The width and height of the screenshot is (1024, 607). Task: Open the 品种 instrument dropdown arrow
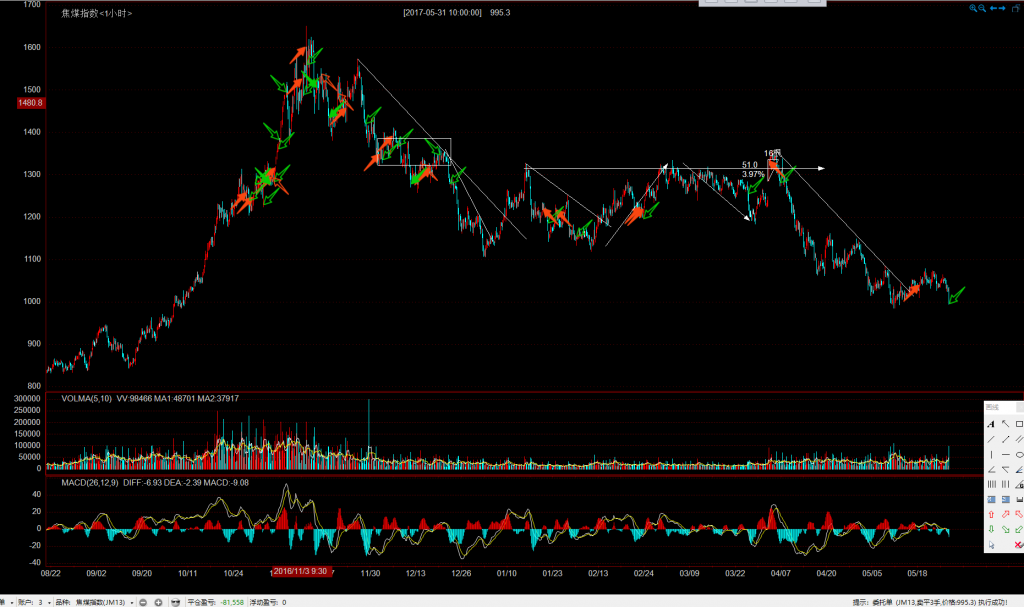133,602
